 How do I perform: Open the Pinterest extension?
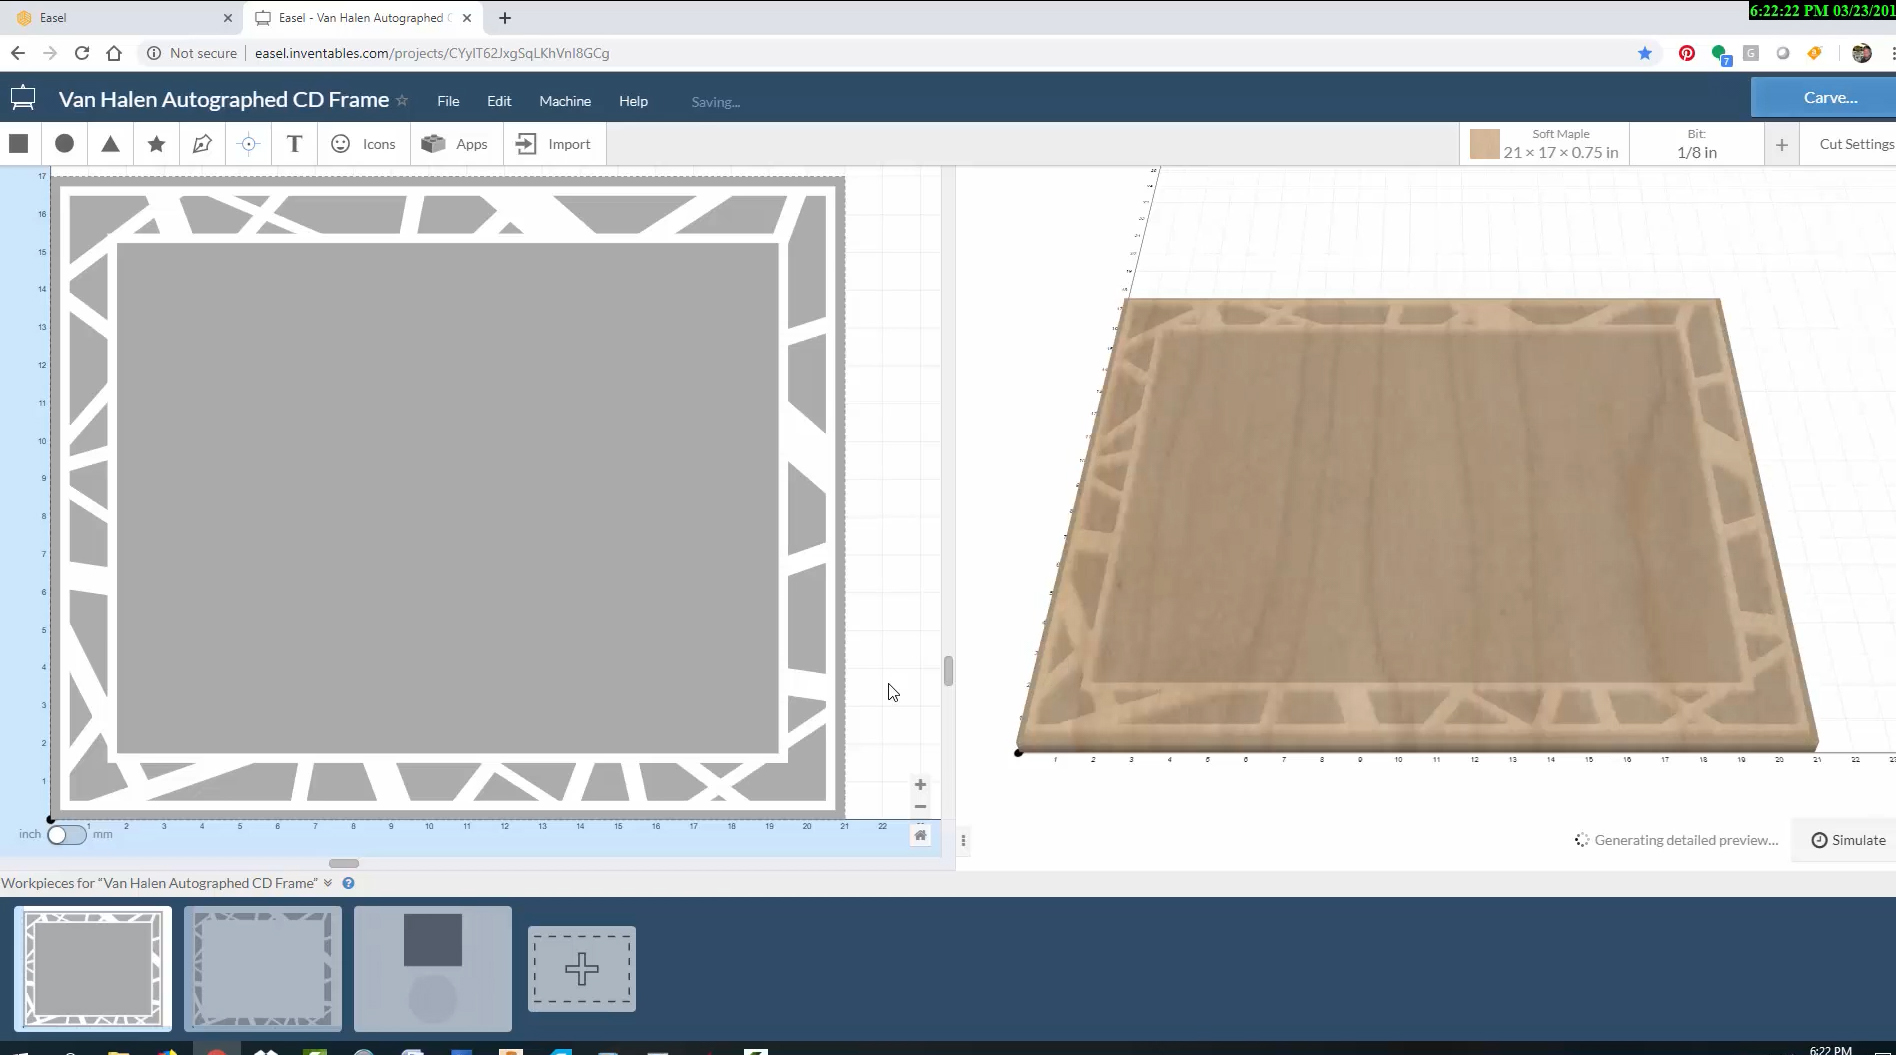click(x=1687, y=53)
